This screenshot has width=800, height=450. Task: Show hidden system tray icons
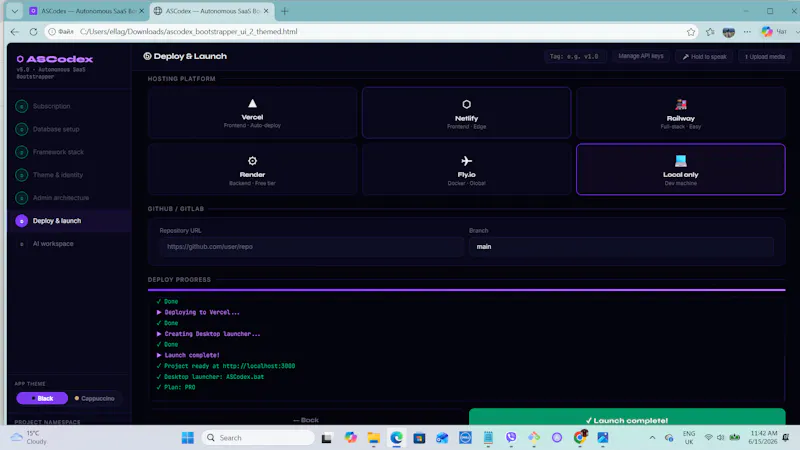click(x=652, y=438)
